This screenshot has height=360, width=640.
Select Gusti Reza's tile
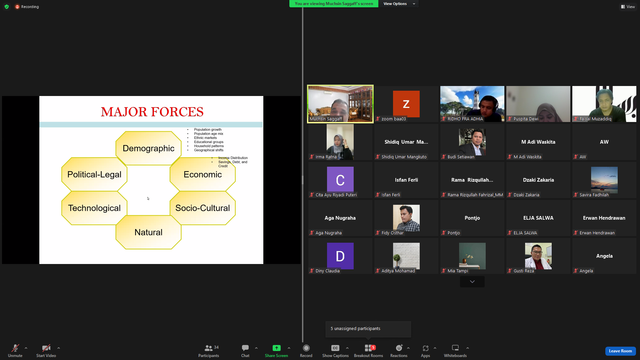tap(538, 256)
